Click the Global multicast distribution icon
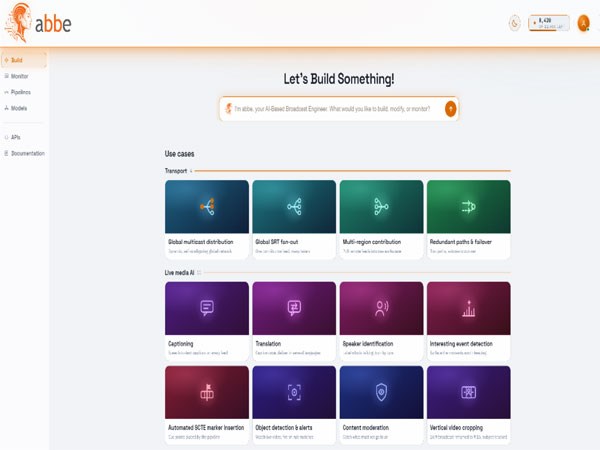Image resolution: width=600 pixels, height=450 pixels. (x=207, y=207)
